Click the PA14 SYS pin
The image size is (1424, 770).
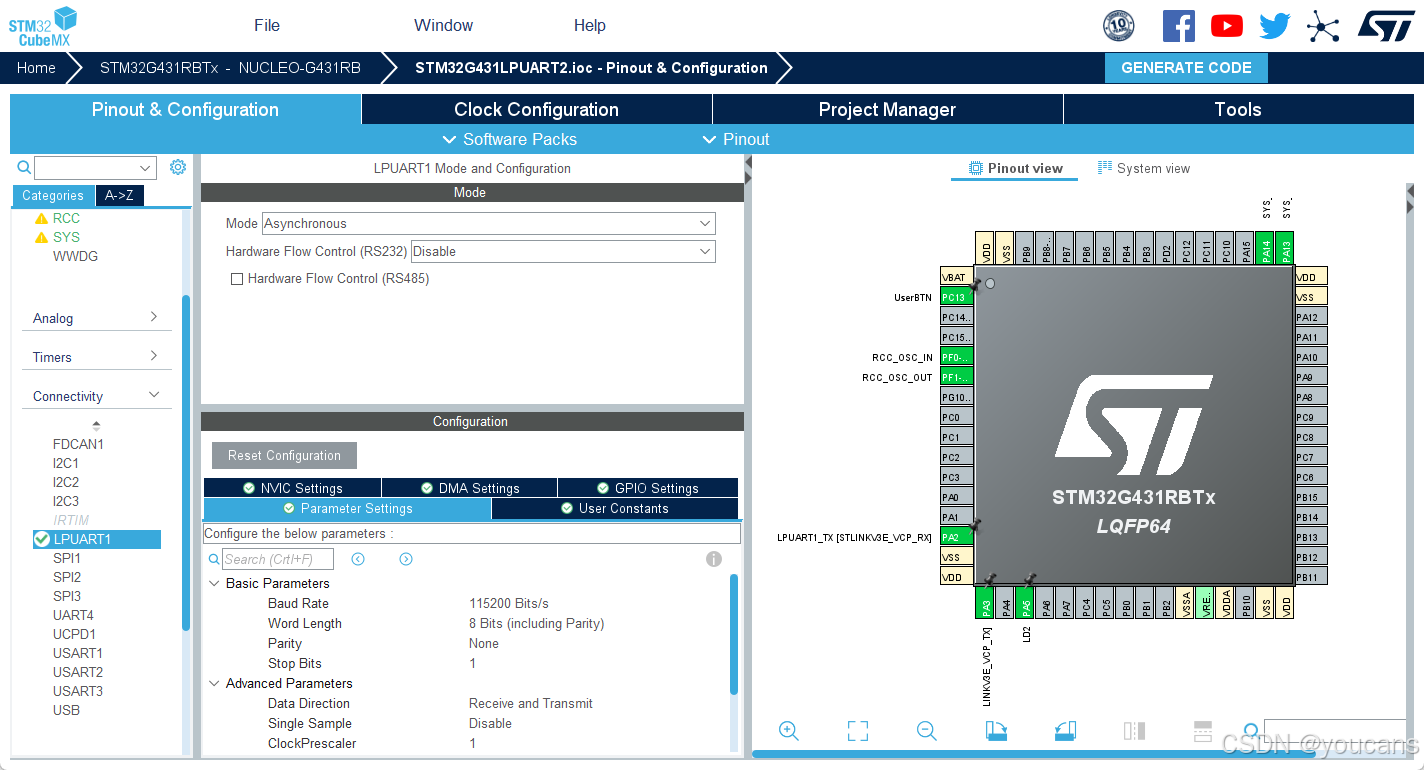(x=1265, y=248)
